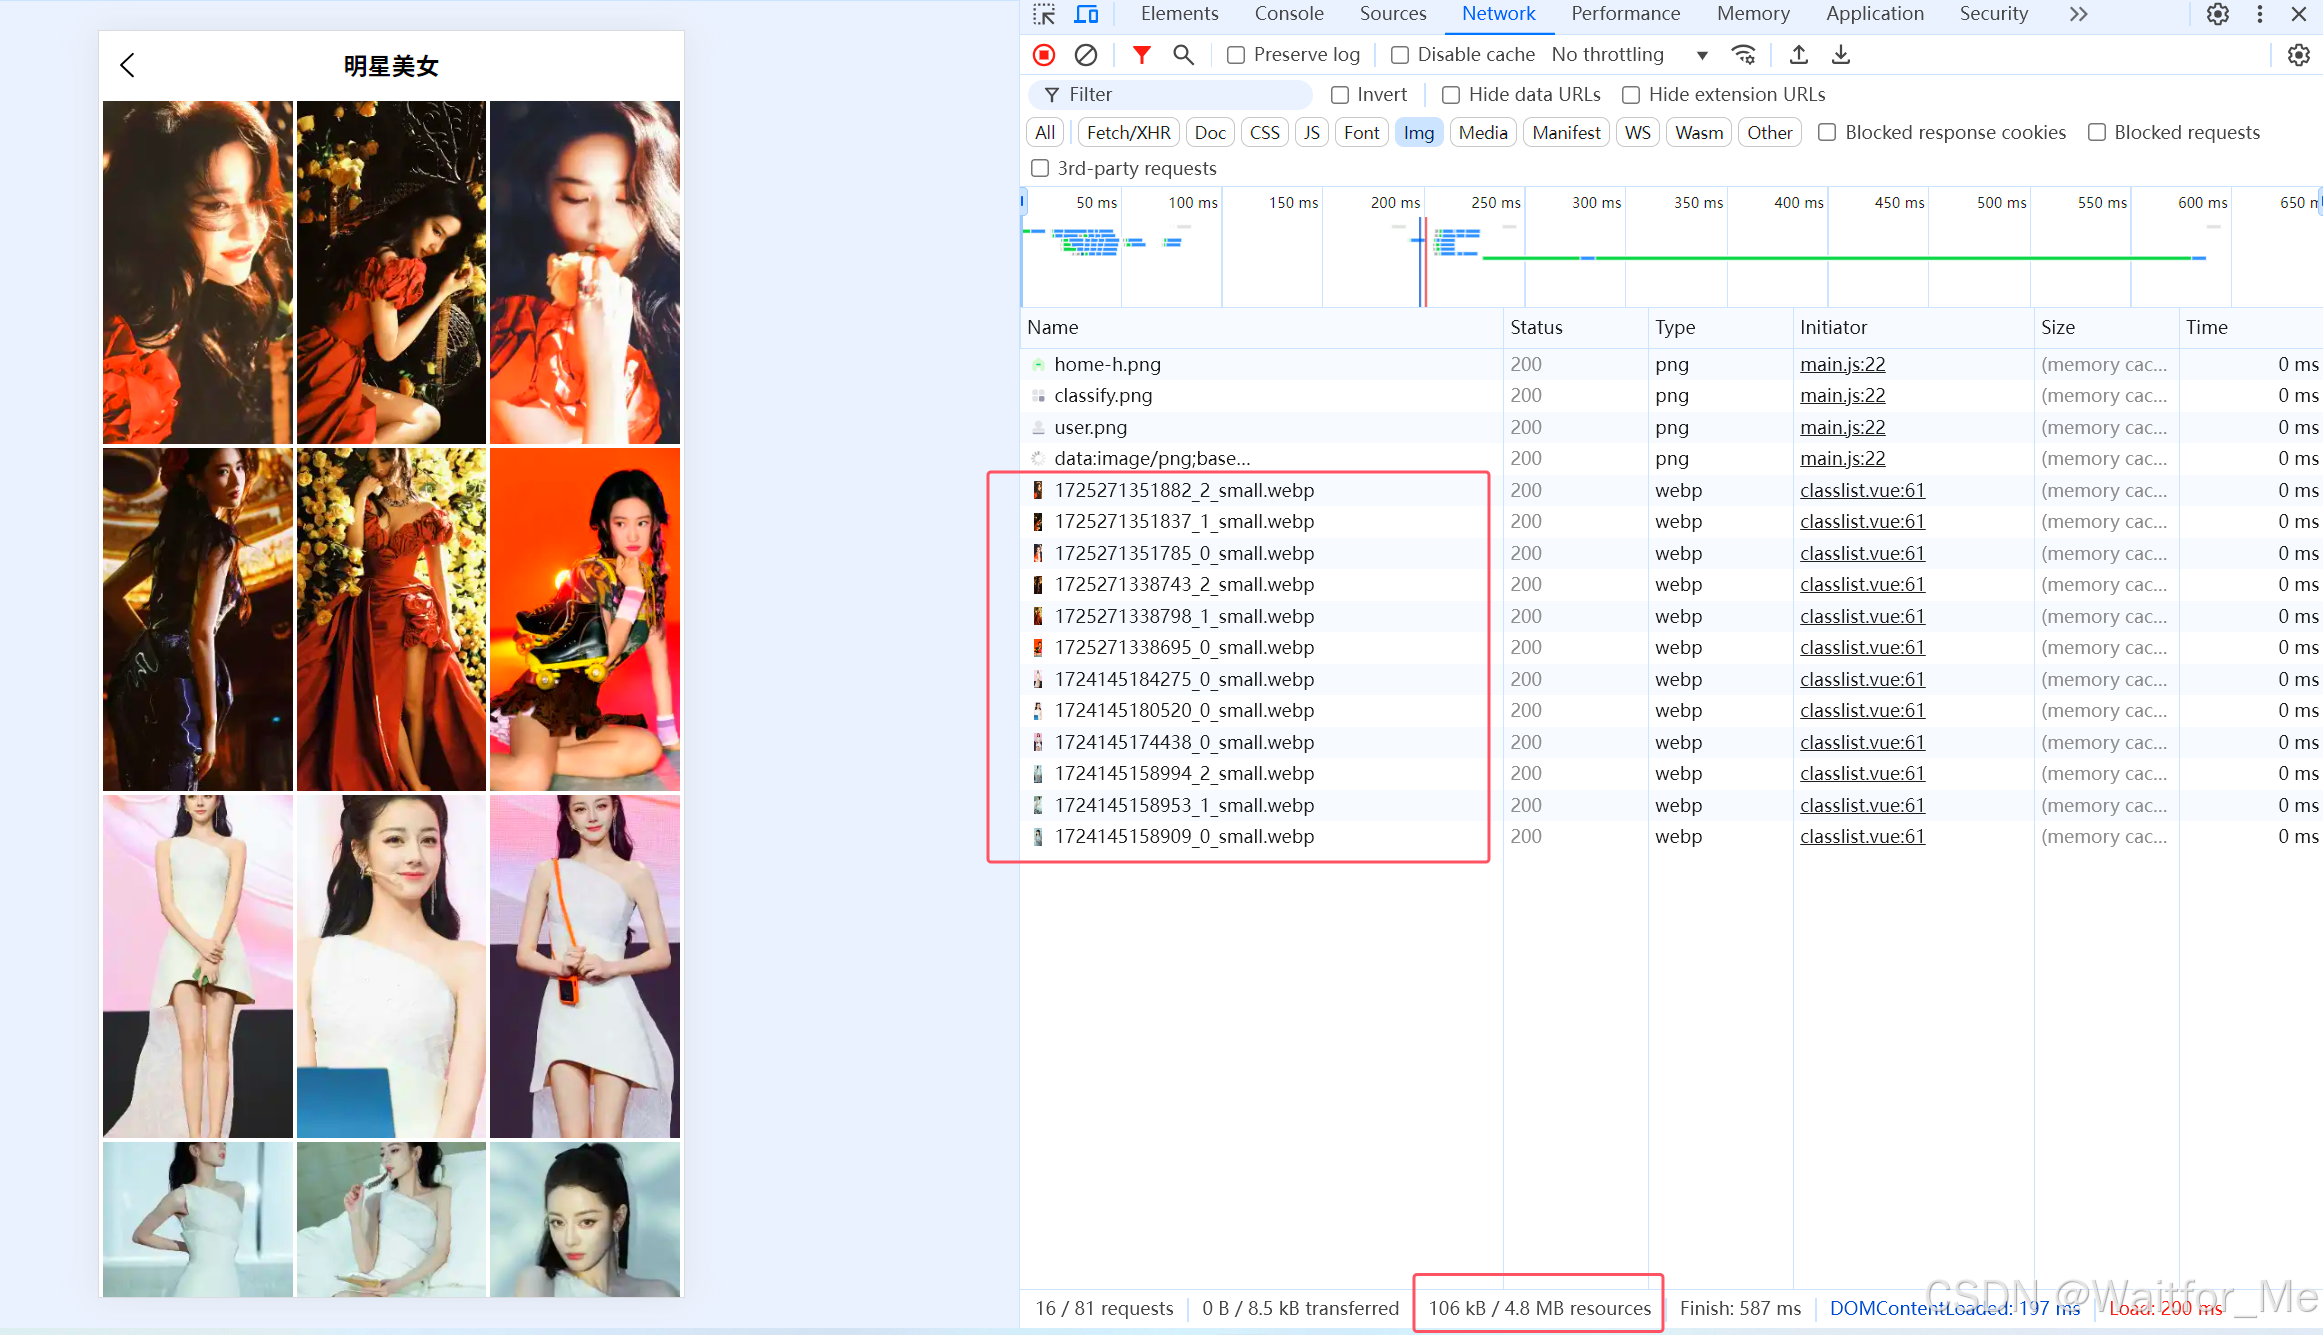Select request 1724145158909_0_small.webp
Image resolution: width=2323 pixels, height=1335 pixels.
point(1184,837)
